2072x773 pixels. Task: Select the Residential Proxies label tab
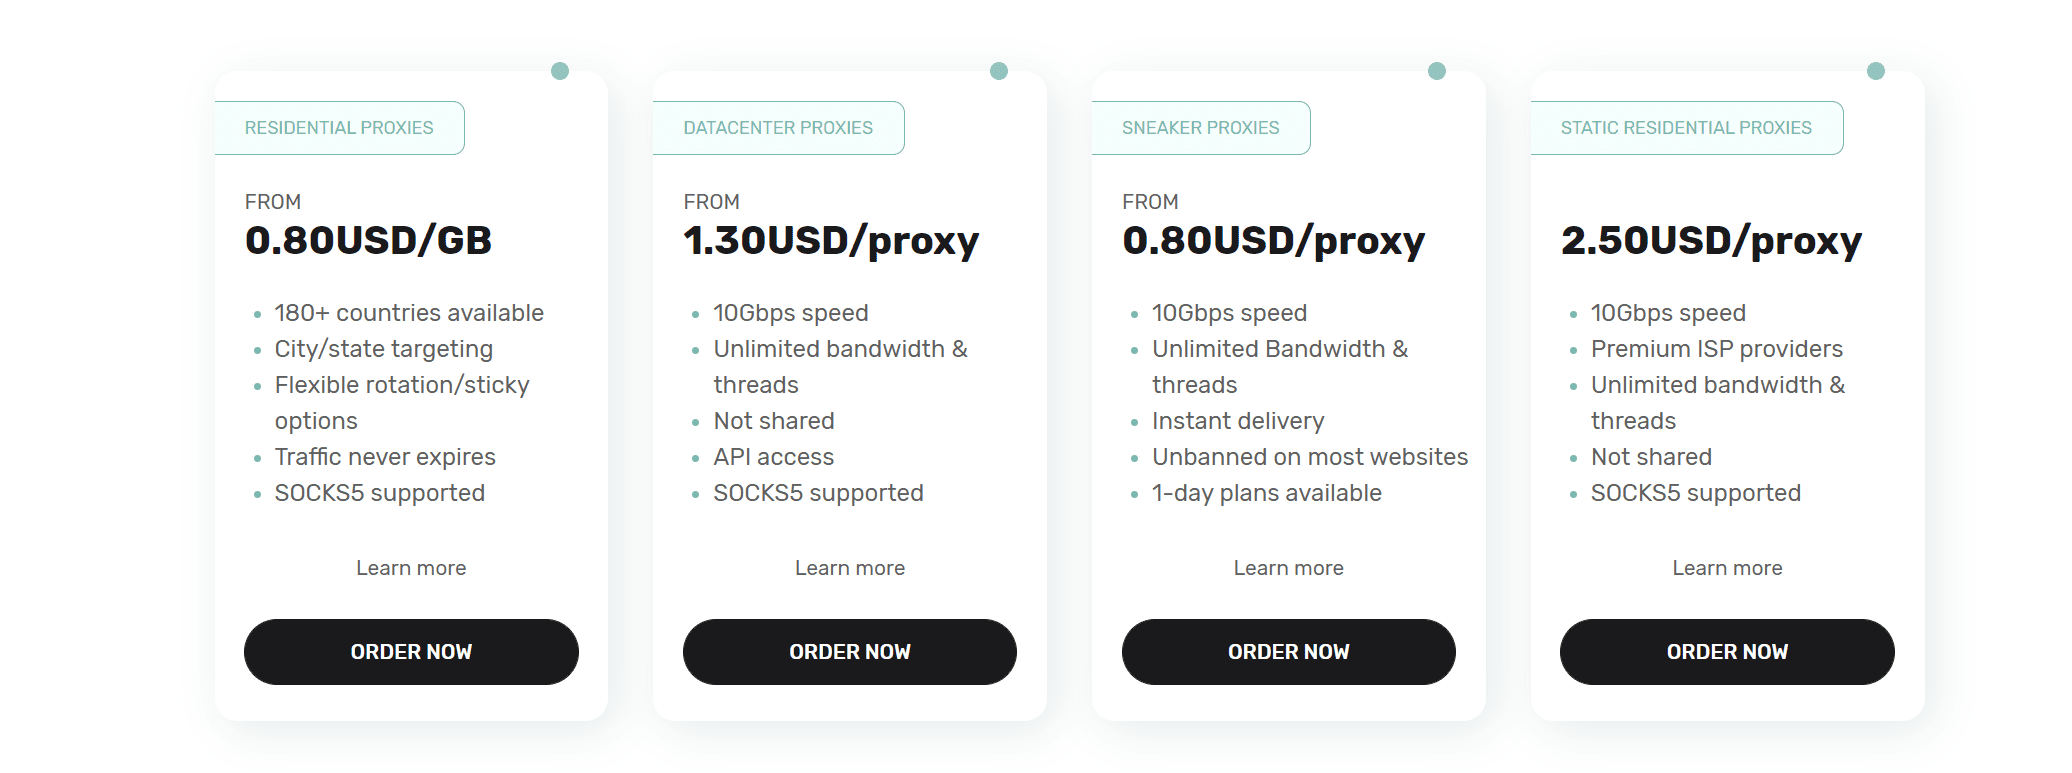(339, 128)
